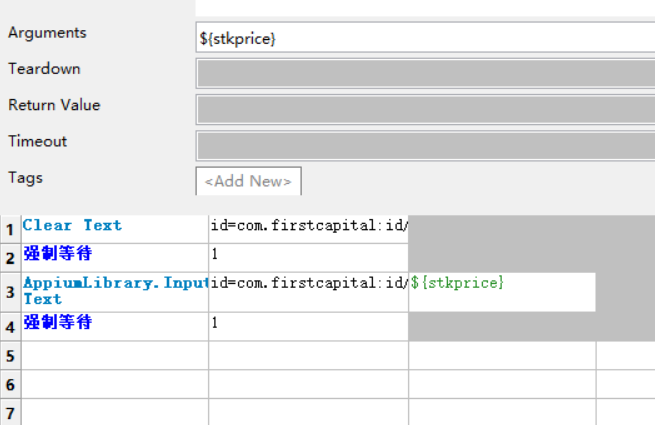The image size is (655, 425).
Task: Select the 强制等待 keyword in row 4
Action: pos(115,326)
